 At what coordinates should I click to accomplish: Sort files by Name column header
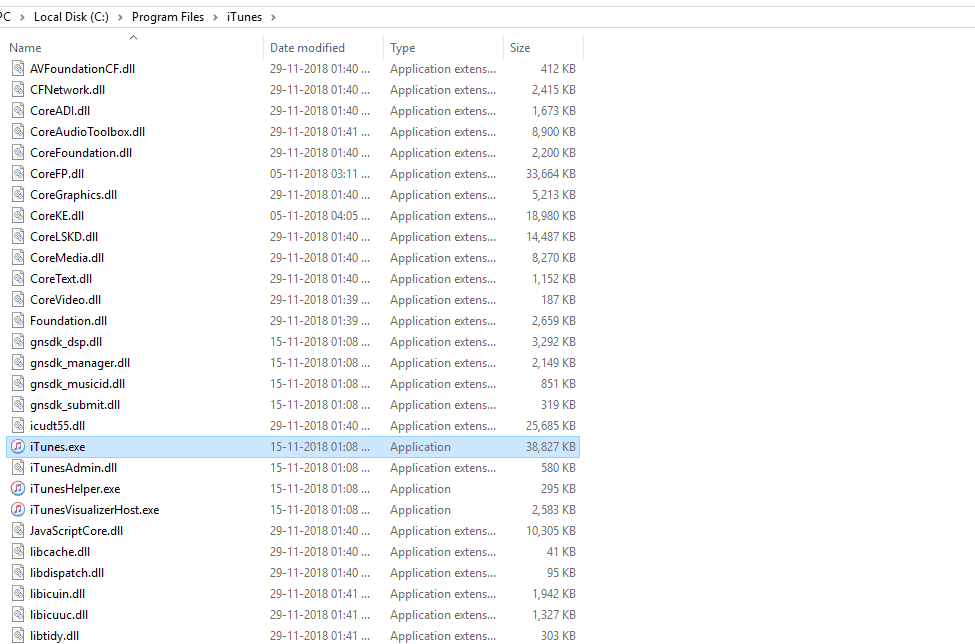(134, 47)
